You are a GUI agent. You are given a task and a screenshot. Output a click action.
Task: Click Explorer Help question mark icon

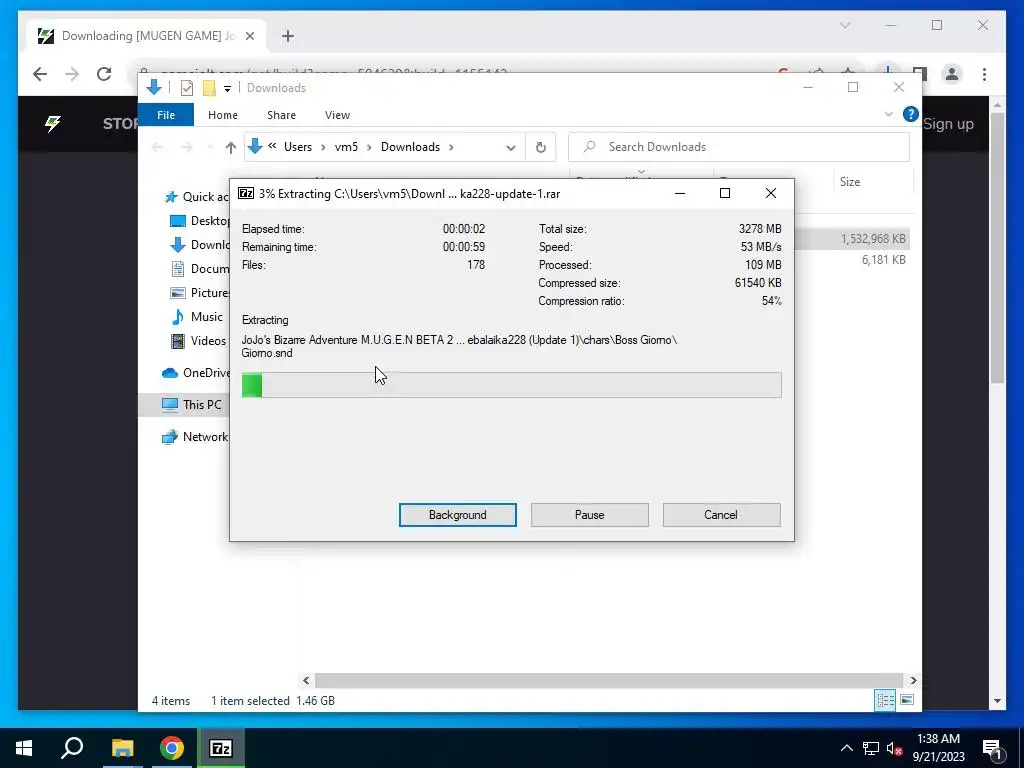(x=910, y=114)
